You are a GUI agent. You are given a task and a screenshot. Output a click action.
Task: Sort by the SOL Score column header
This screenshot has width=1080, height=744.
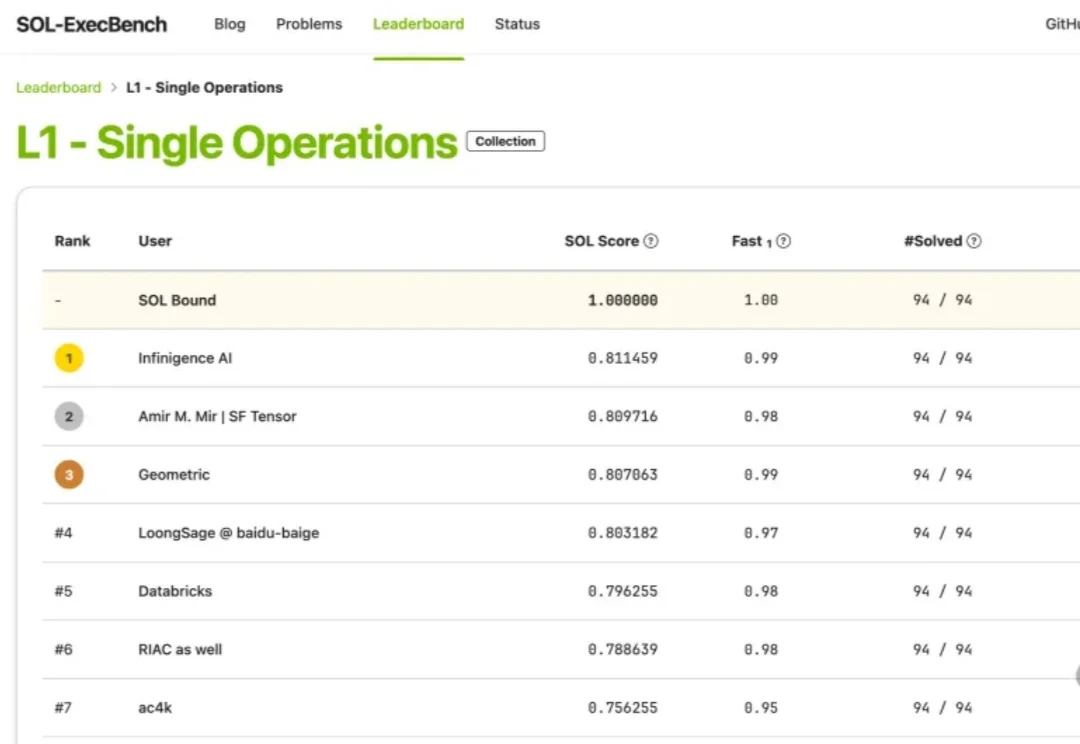click(602, 241)
